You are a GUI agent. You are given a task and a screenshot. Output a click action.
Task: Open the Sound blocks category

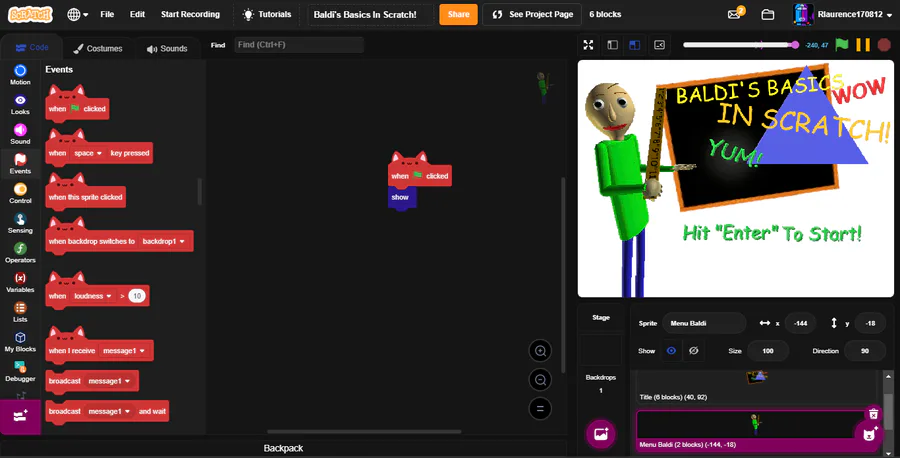[20, 134]
